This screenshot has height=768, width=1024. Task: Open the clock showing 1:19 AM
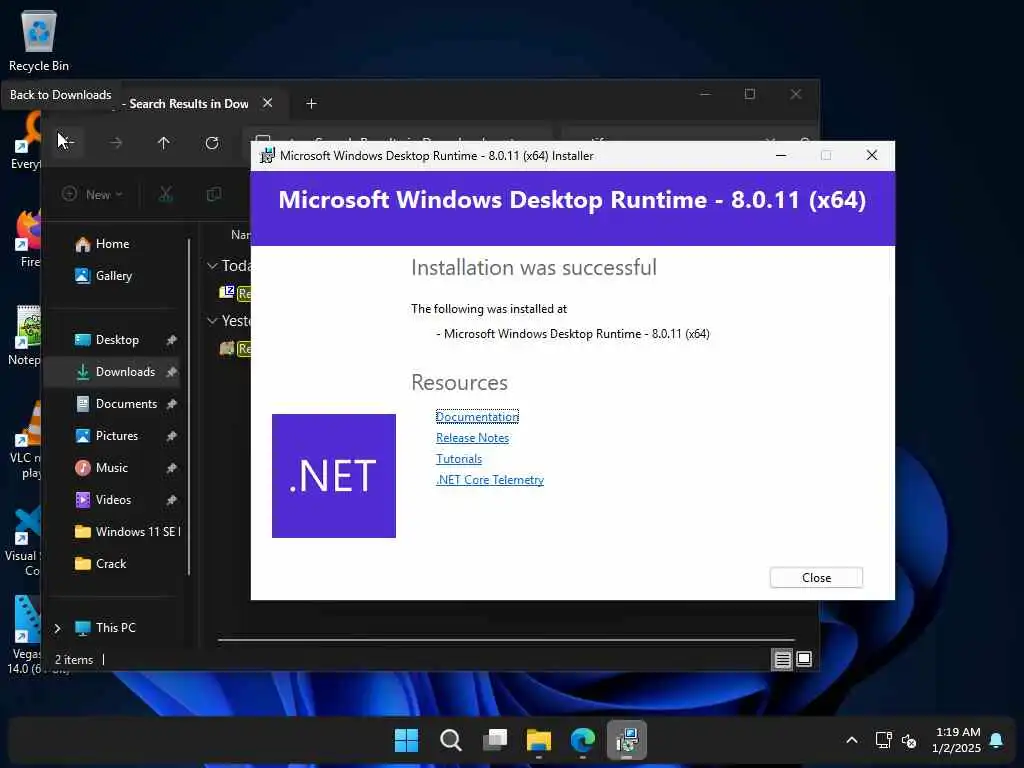coord(957,740)
